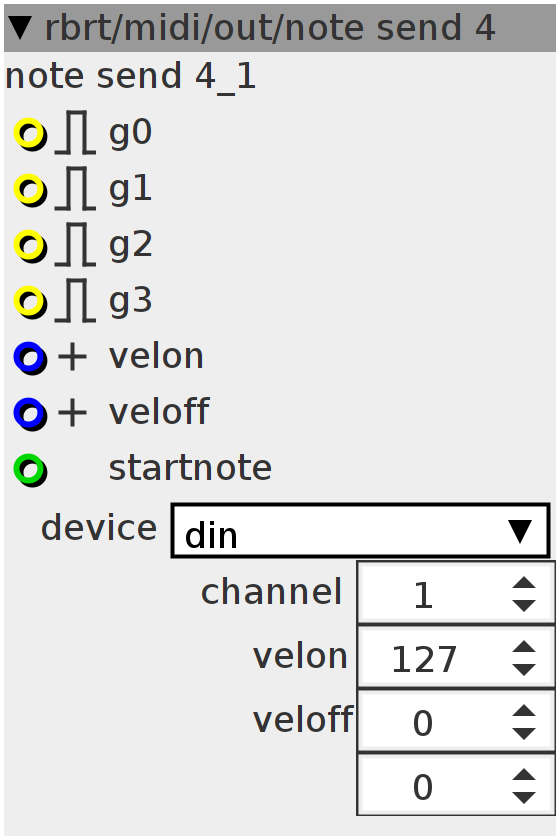Click the blue veloff inlet port
Viewport: 560px width, 840px height.
(x=30, y=414)
